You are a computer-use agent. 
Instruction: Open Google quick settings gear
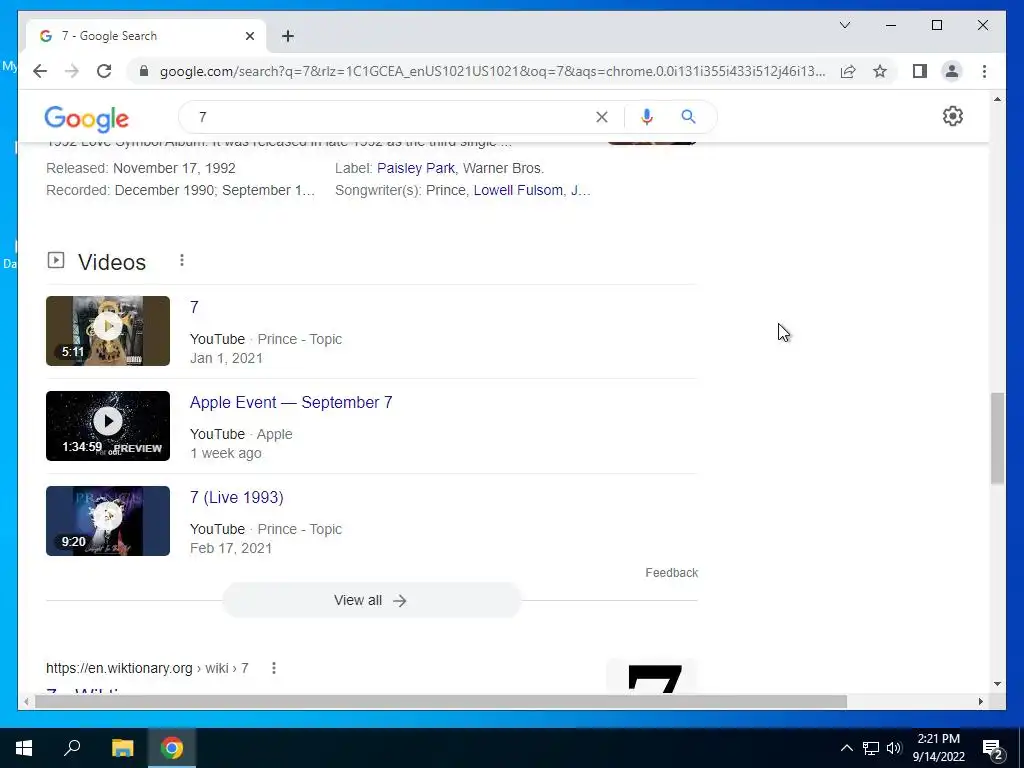coord(953,116)
